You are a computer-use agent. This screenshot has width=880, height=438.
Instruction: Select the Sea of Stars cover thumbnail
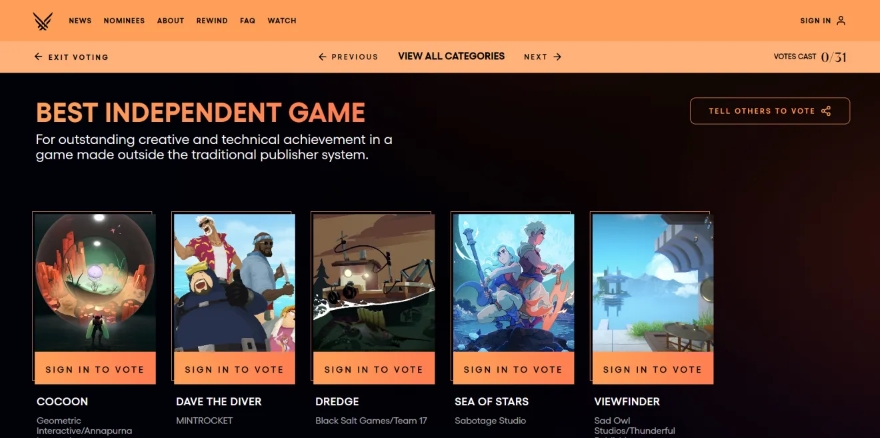513,282
